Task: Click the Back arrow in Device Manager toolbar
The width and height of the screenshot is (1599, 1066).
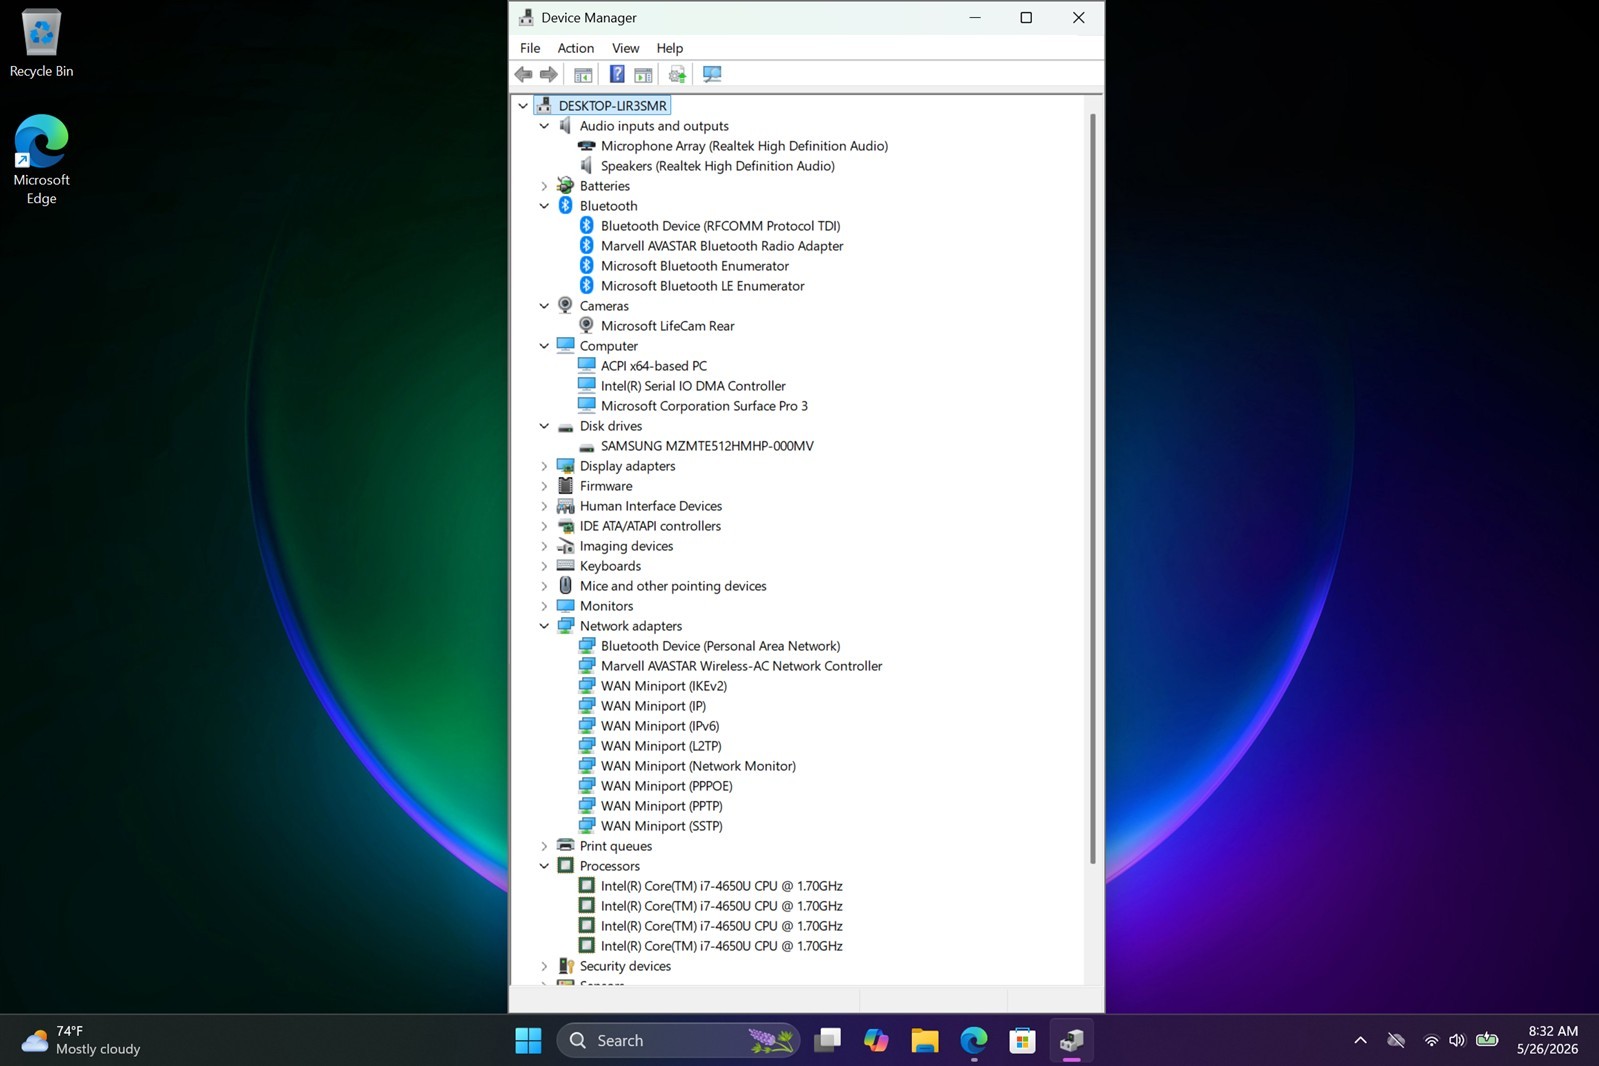Action: click(x=523, y=74)
